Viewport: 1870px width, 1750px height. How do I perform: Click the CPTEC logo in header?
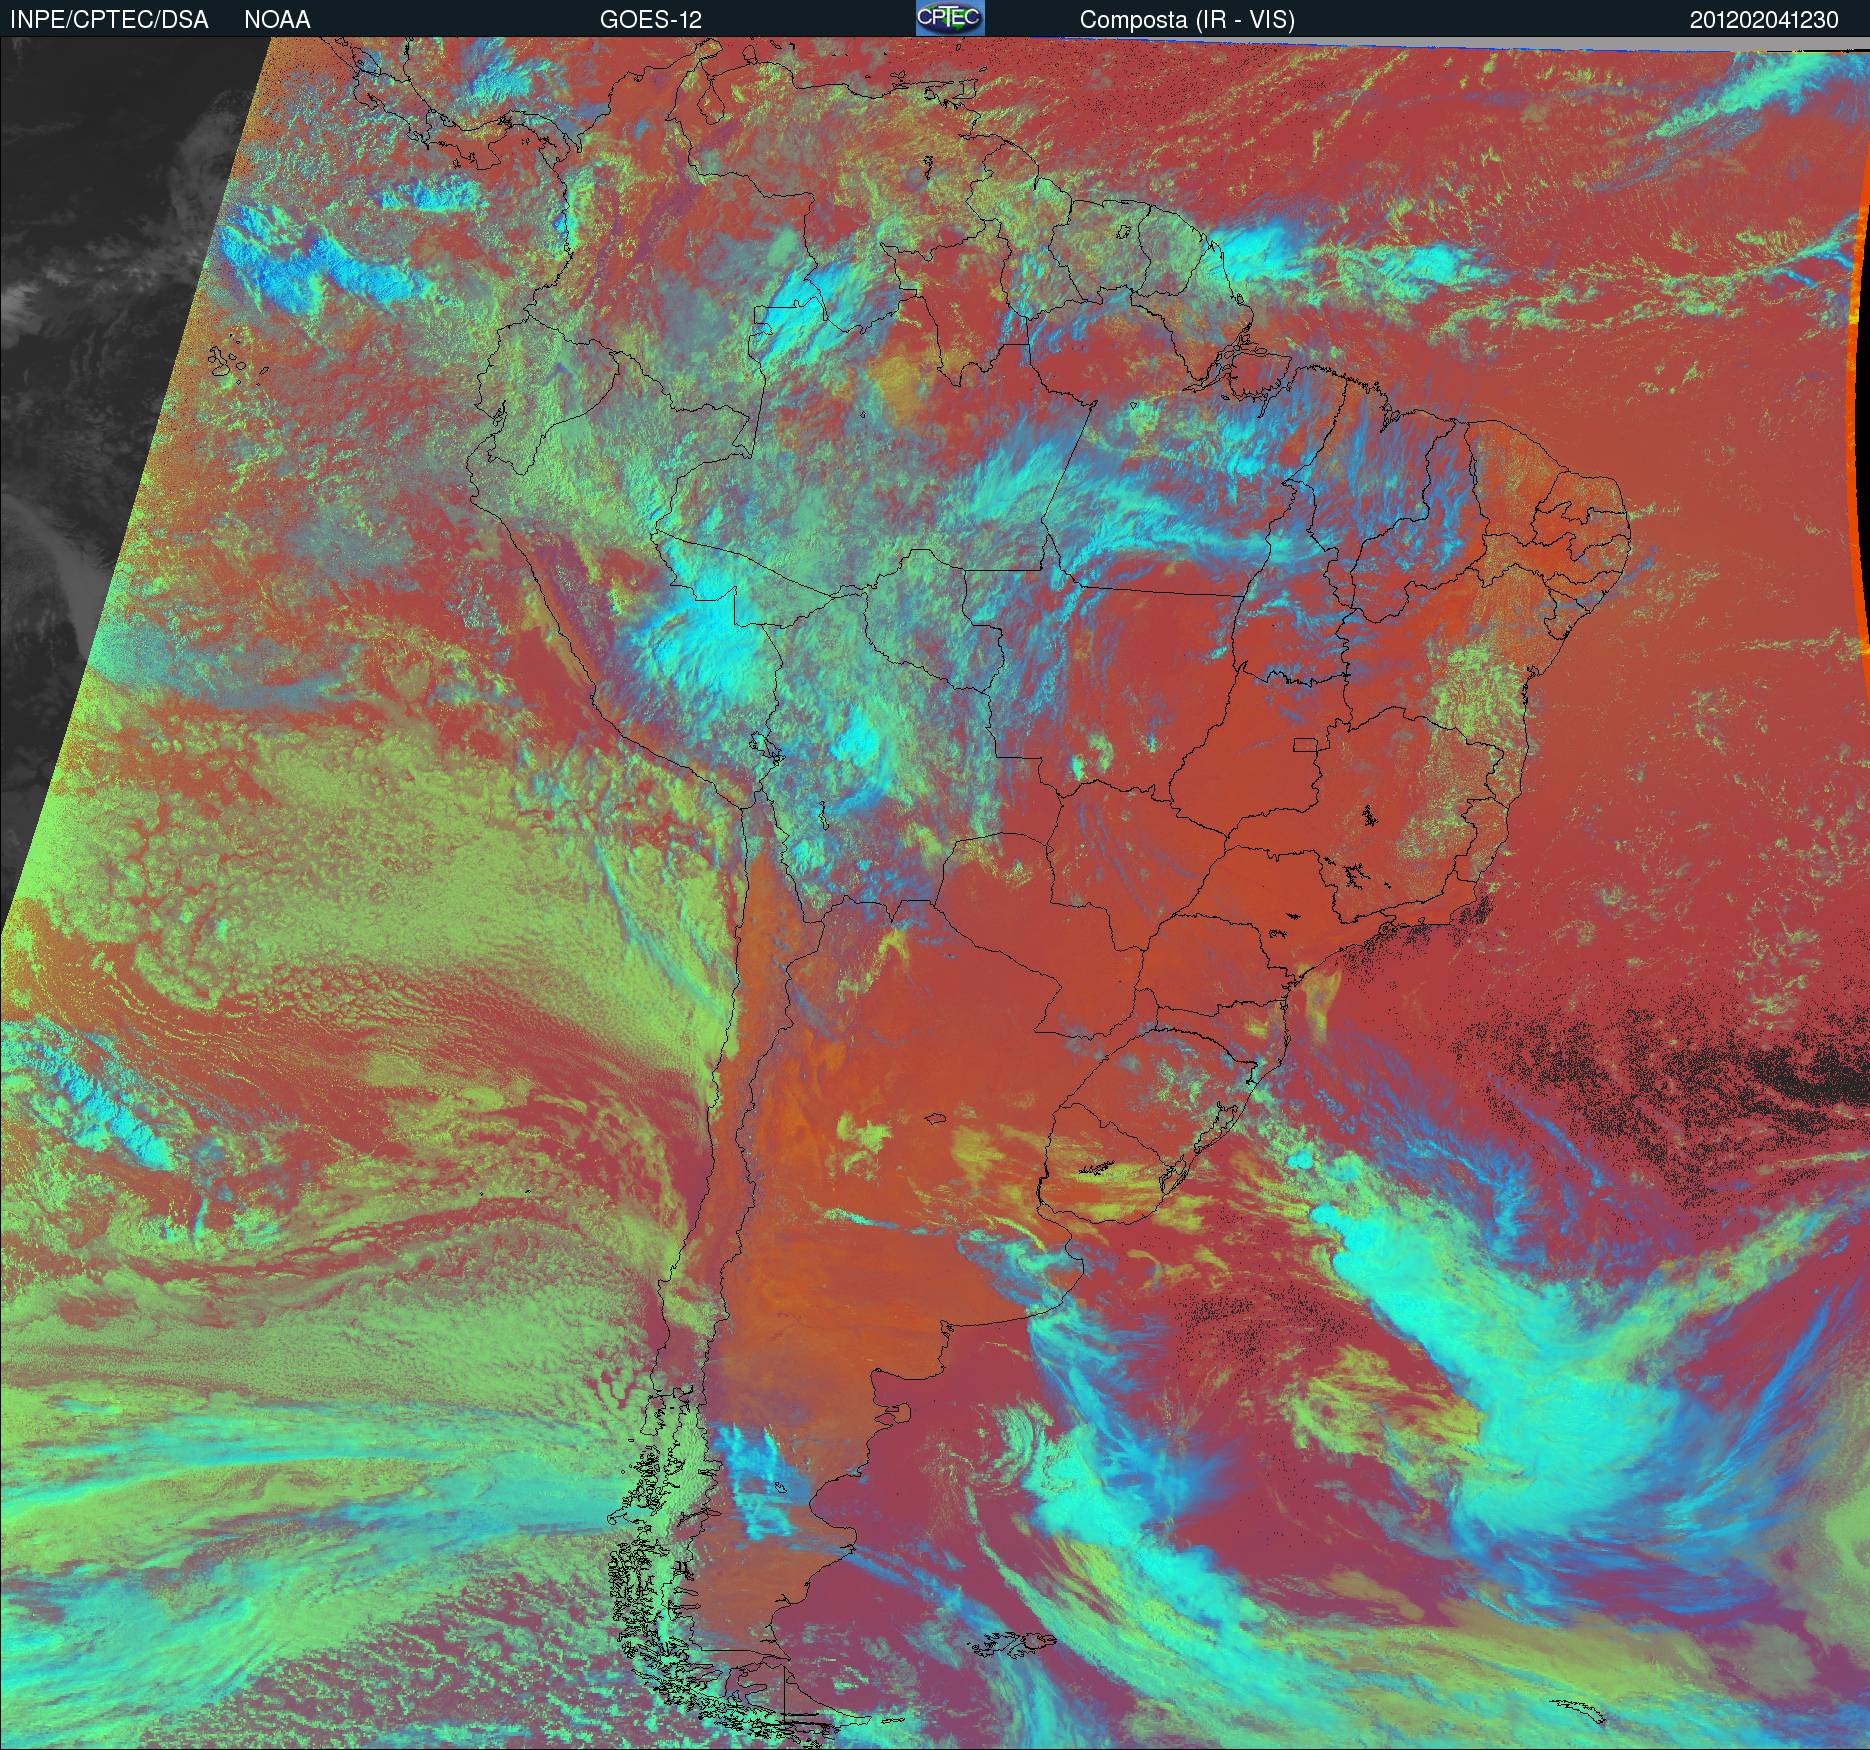click(x=950, y=18)
